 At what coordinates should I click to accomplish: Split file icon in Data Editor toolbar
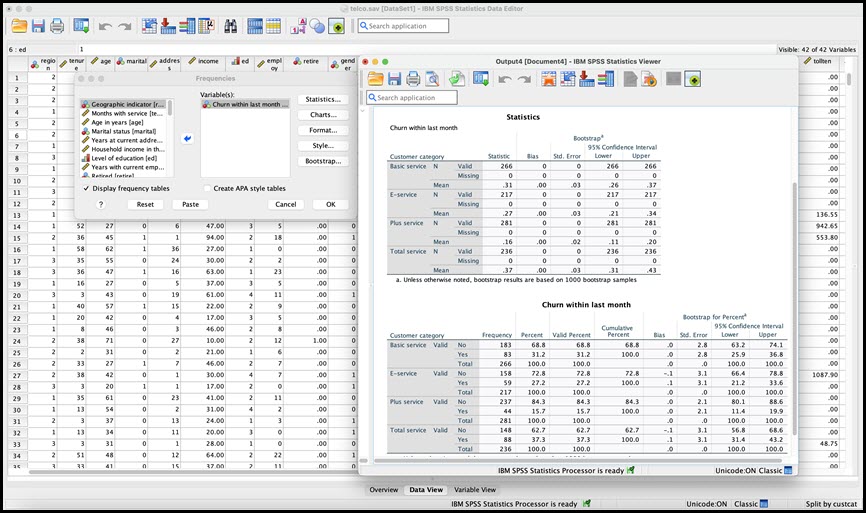pyautogui.click(x=255, y=26)
